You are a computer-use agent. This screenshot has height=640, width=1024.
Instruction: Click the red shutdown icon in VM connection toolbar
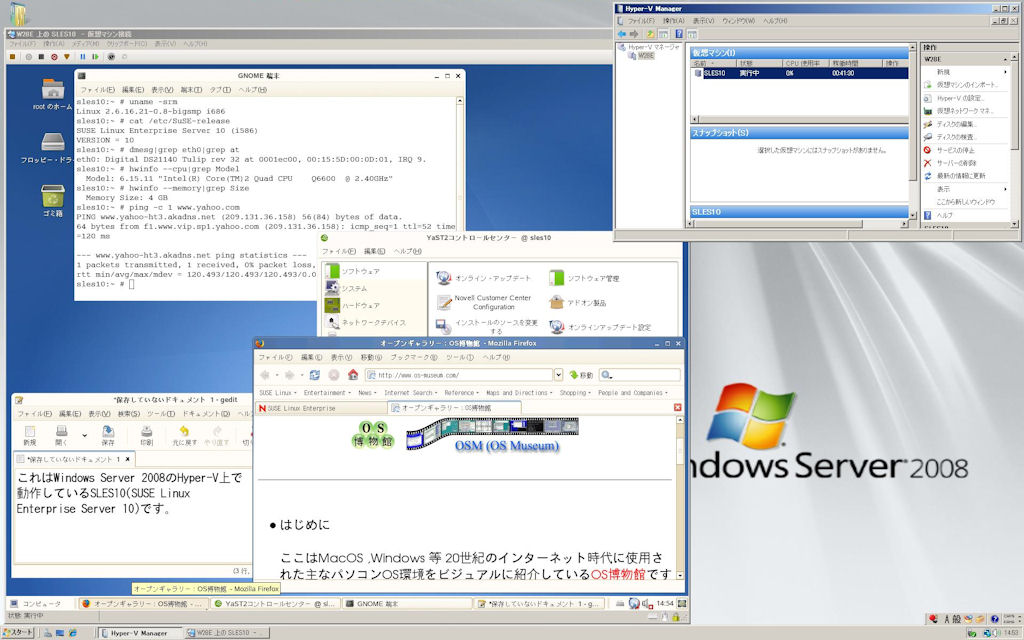click(x=54, y=57)
